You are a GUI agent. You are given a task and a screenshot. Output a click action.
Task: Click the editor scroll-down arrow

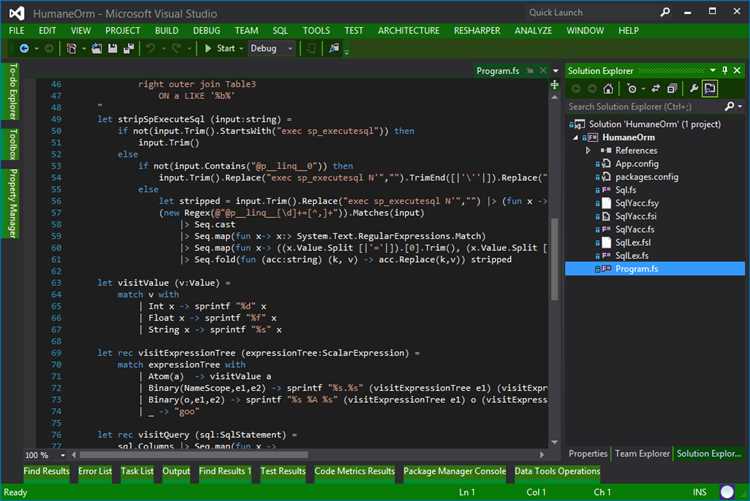555,442
